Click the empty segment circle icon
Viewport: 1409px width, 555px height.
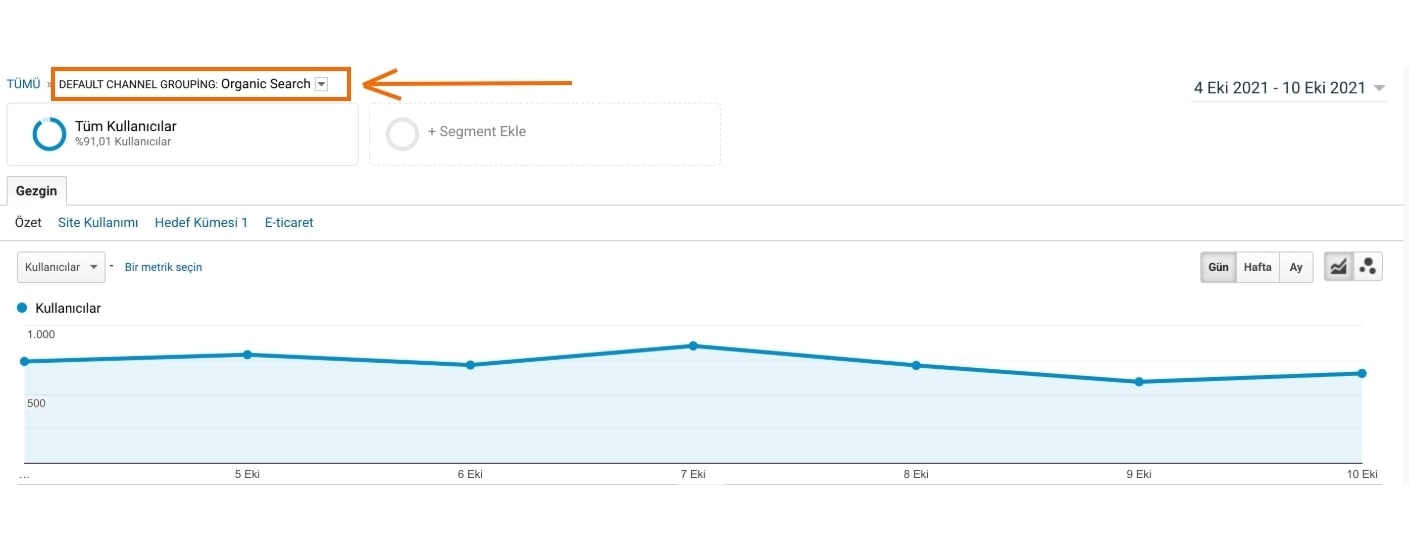[402, 134]
